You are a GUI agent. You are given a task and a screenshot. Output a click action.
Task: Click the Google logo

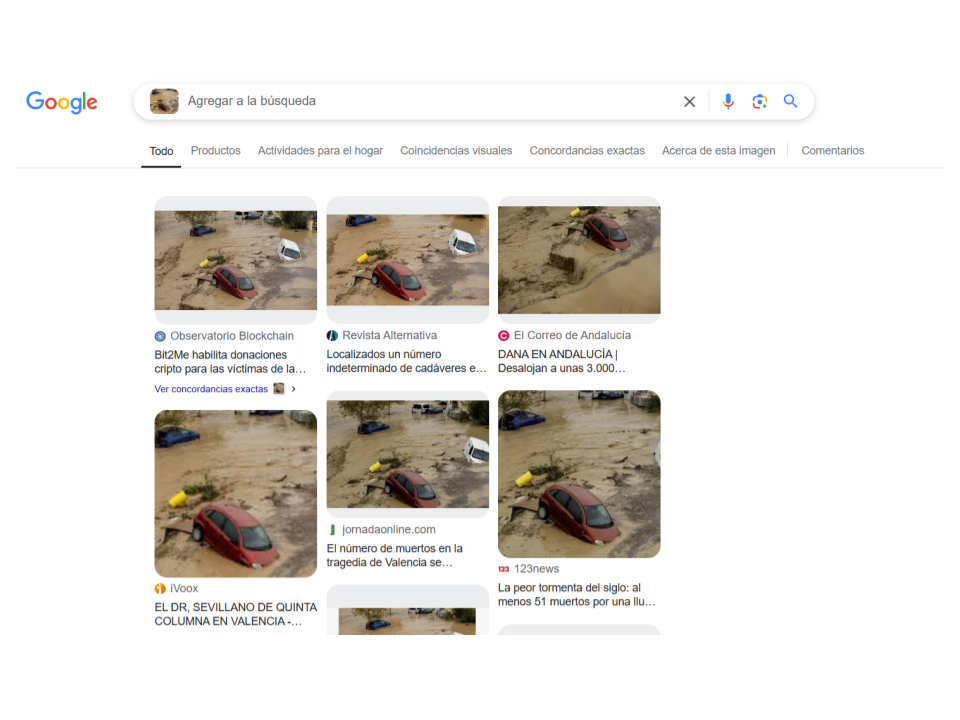pyautogui.click(x=62, y=102)
